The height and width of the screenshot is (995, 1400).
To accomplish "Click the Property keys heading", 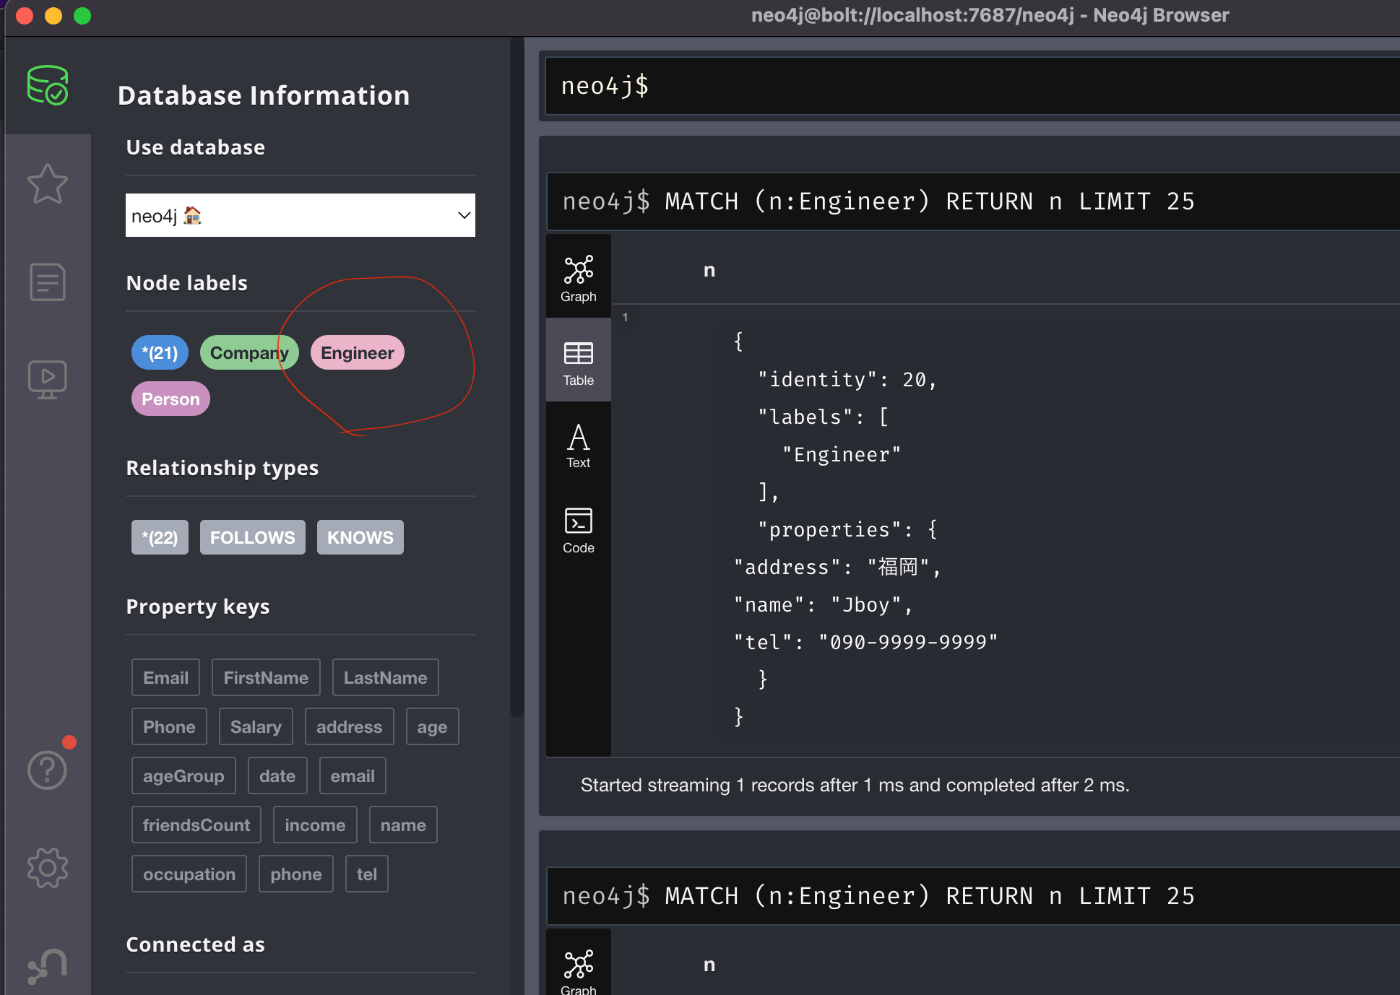I will [x=198, y=607].
